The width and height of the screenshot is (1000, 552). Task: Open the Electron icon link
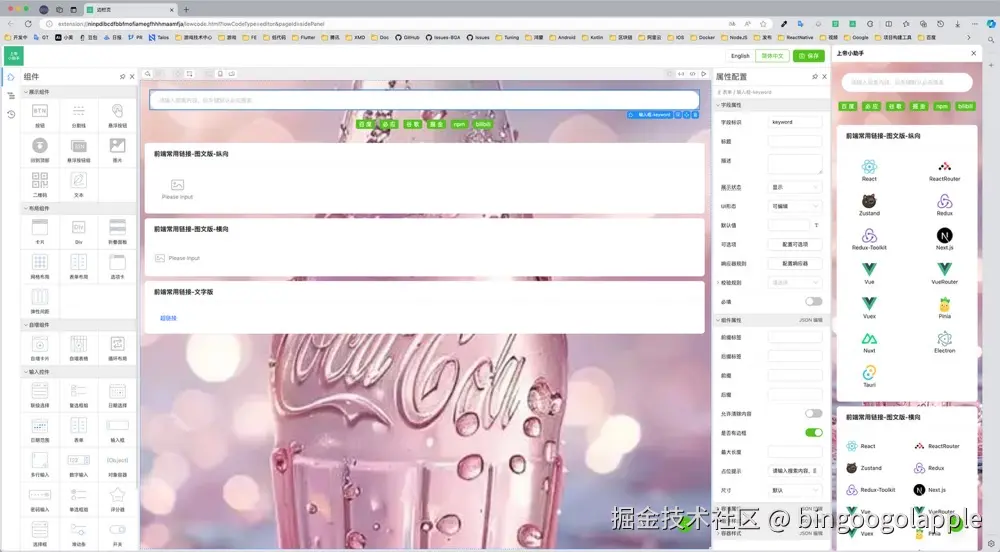click(x=944, y=340)
